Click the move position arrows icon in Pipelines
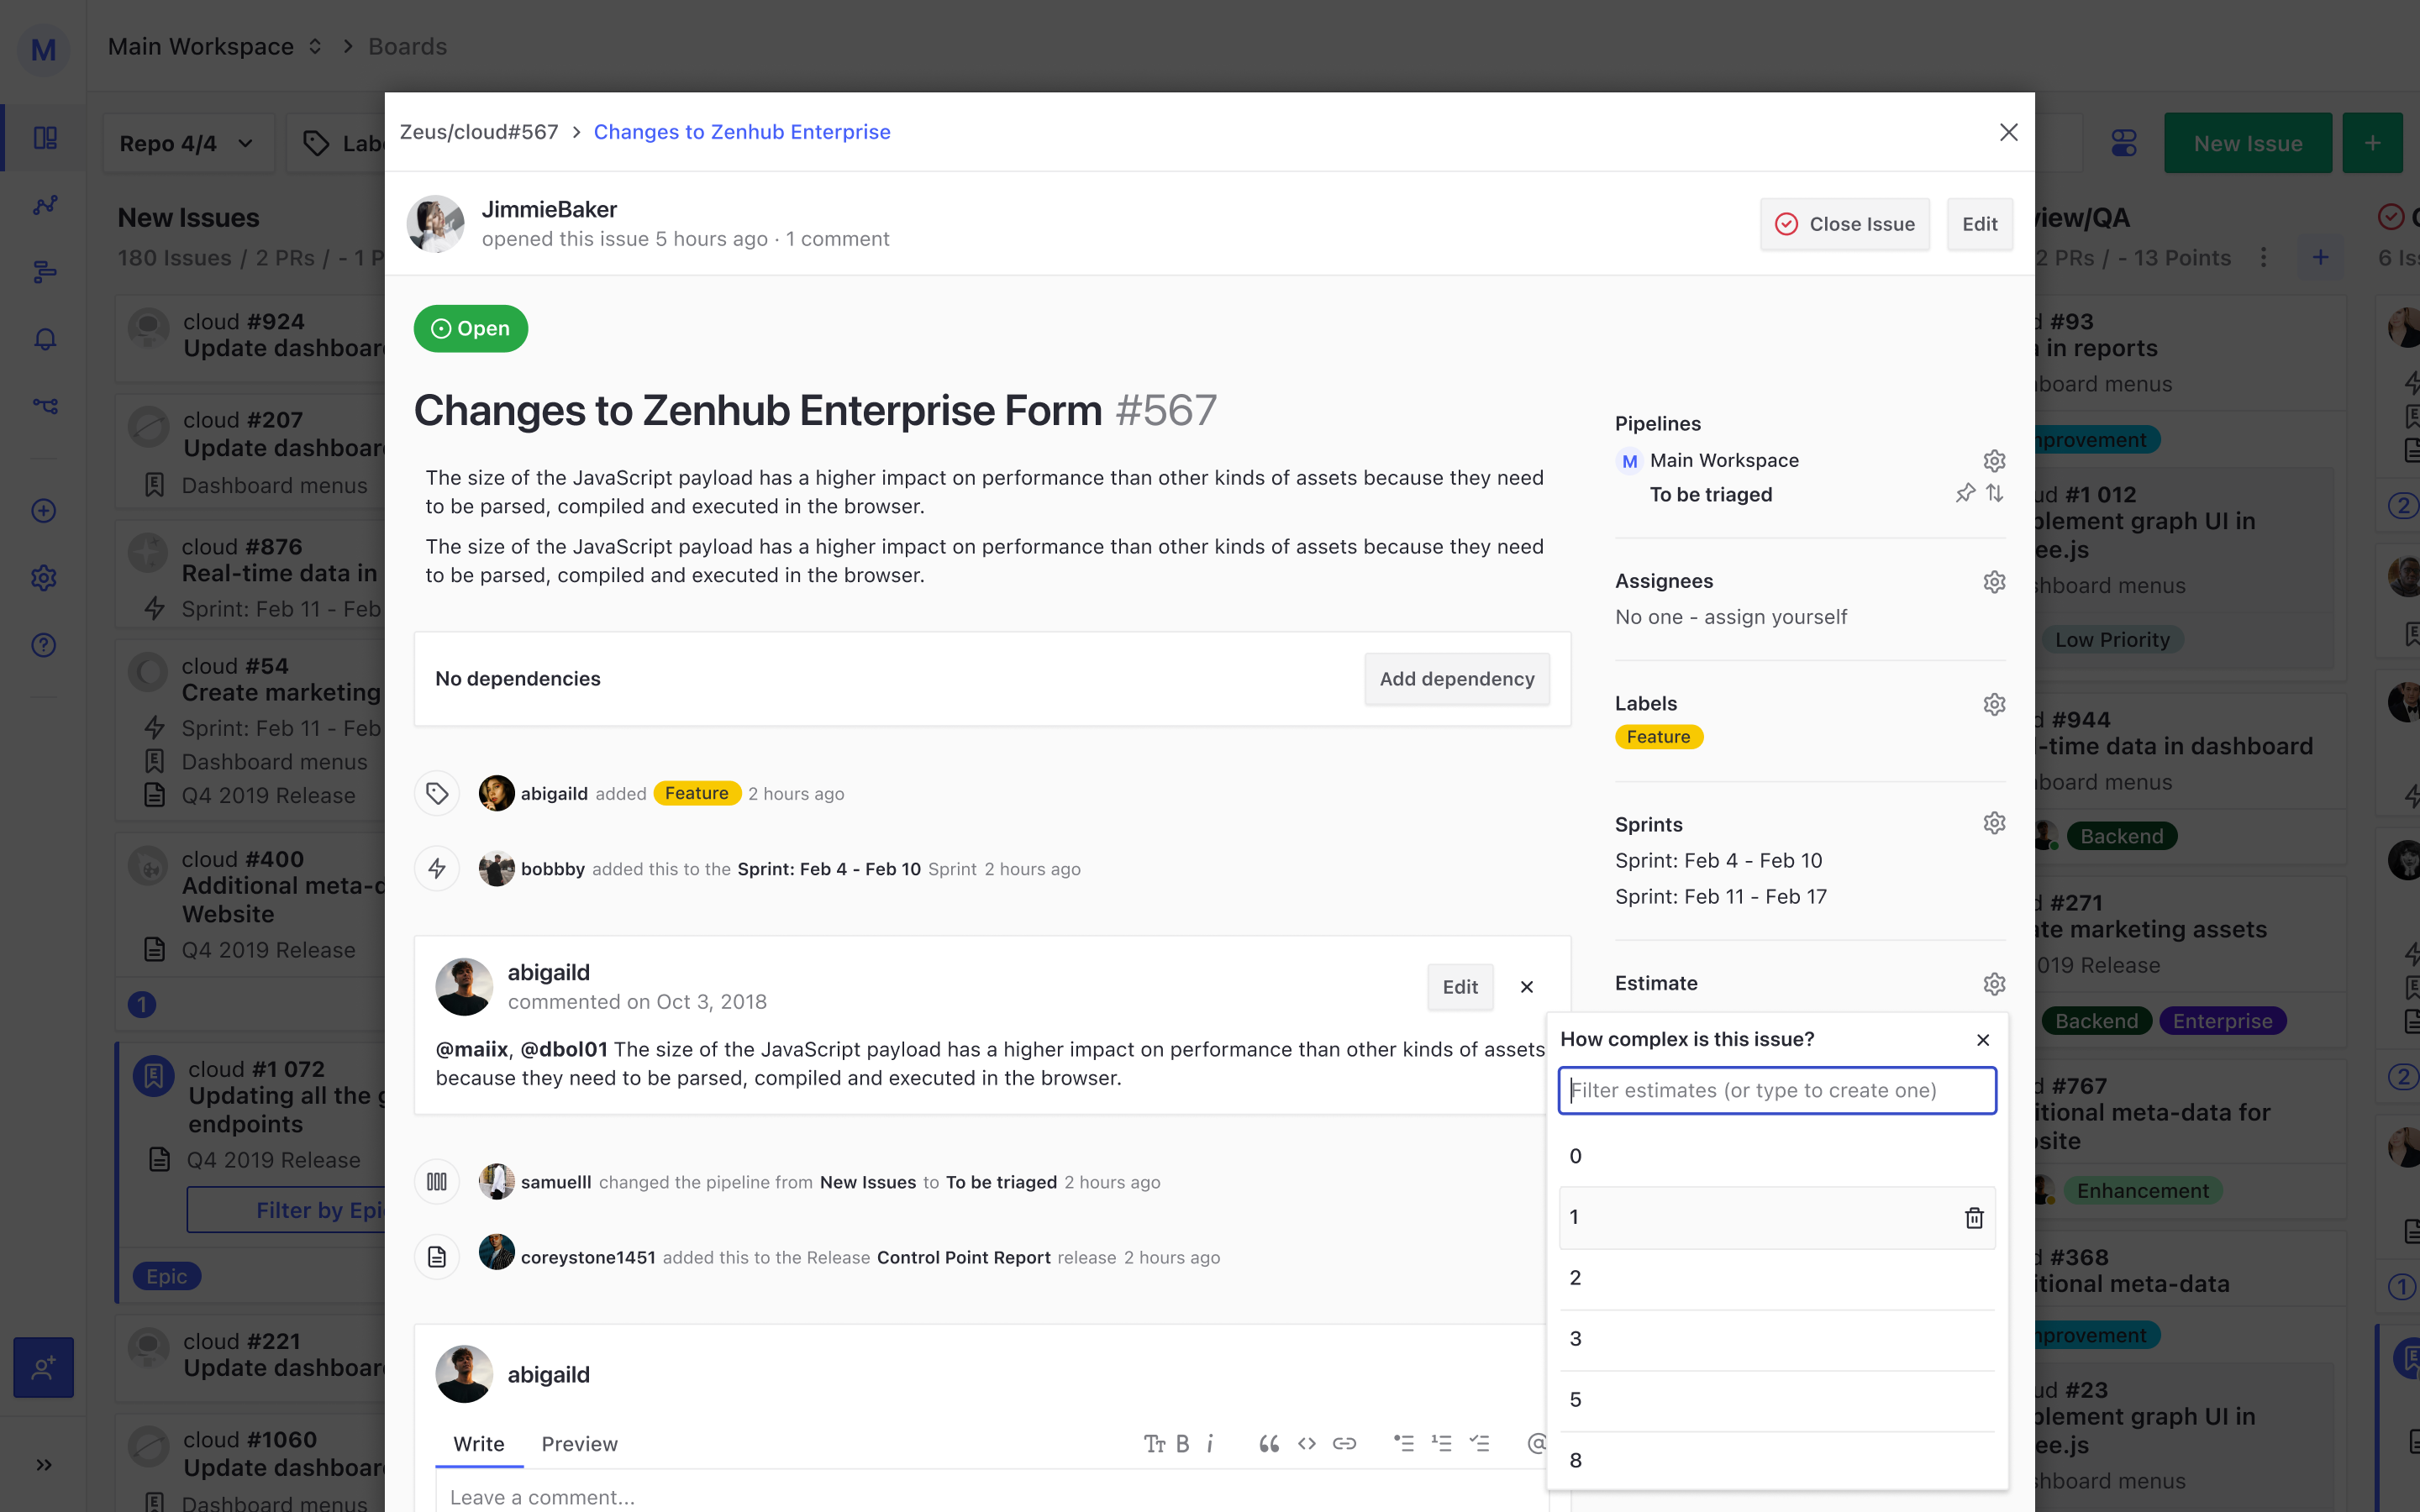Viewport: 2420px width, 1512px height. click(1995, 493)
